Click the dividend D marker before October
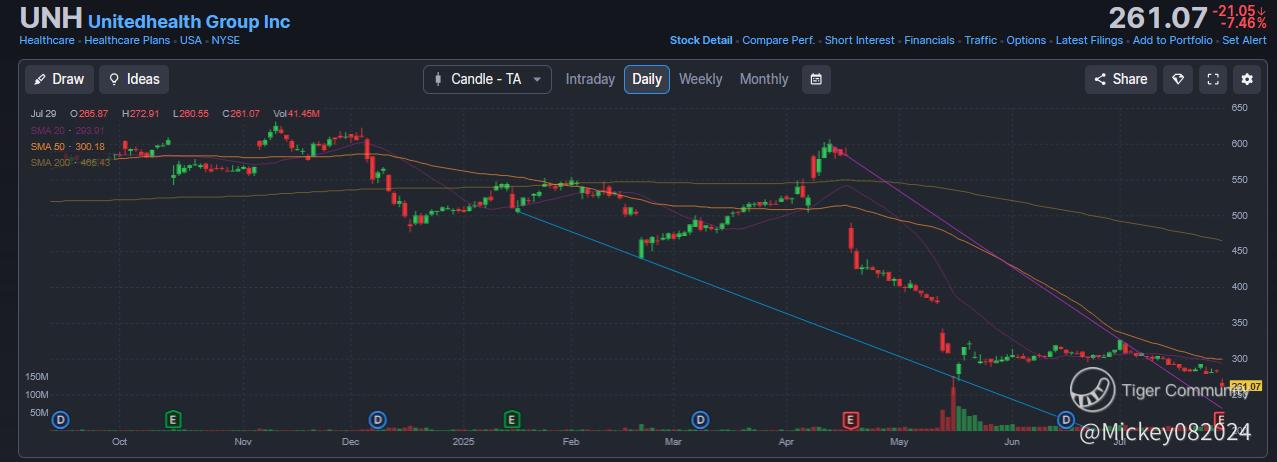Screen dimensions: 1277x462 (59, 419)
